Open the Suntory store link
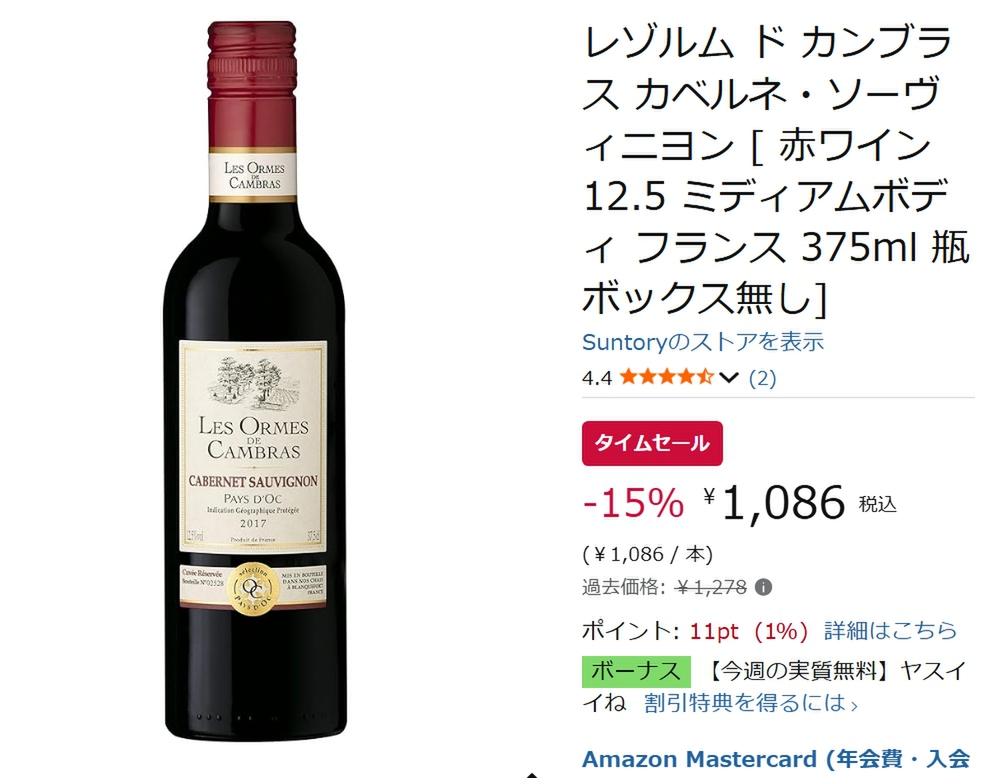This screenshot has height=778, width=996. [703, 342]
